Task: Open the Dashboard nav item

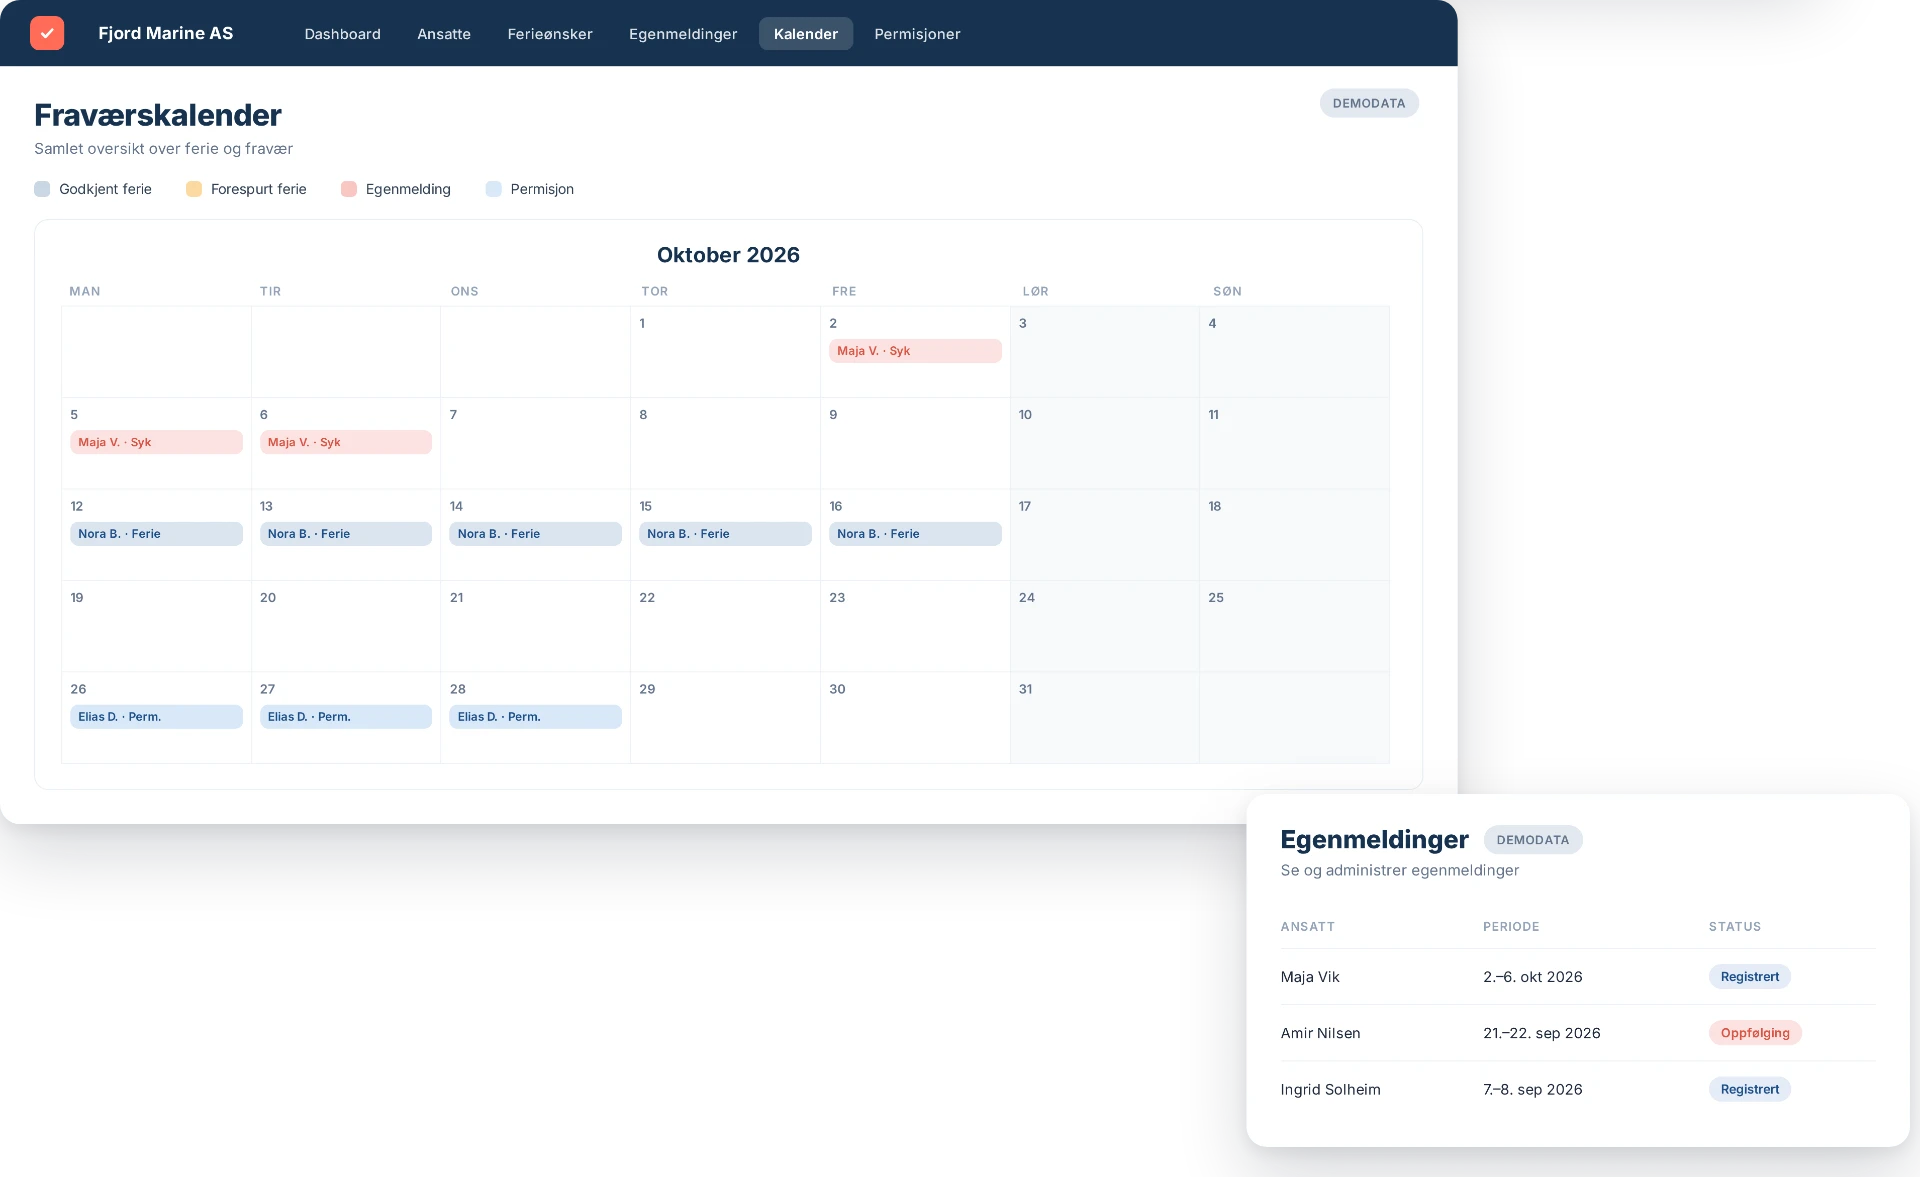Action: point(342,34)
